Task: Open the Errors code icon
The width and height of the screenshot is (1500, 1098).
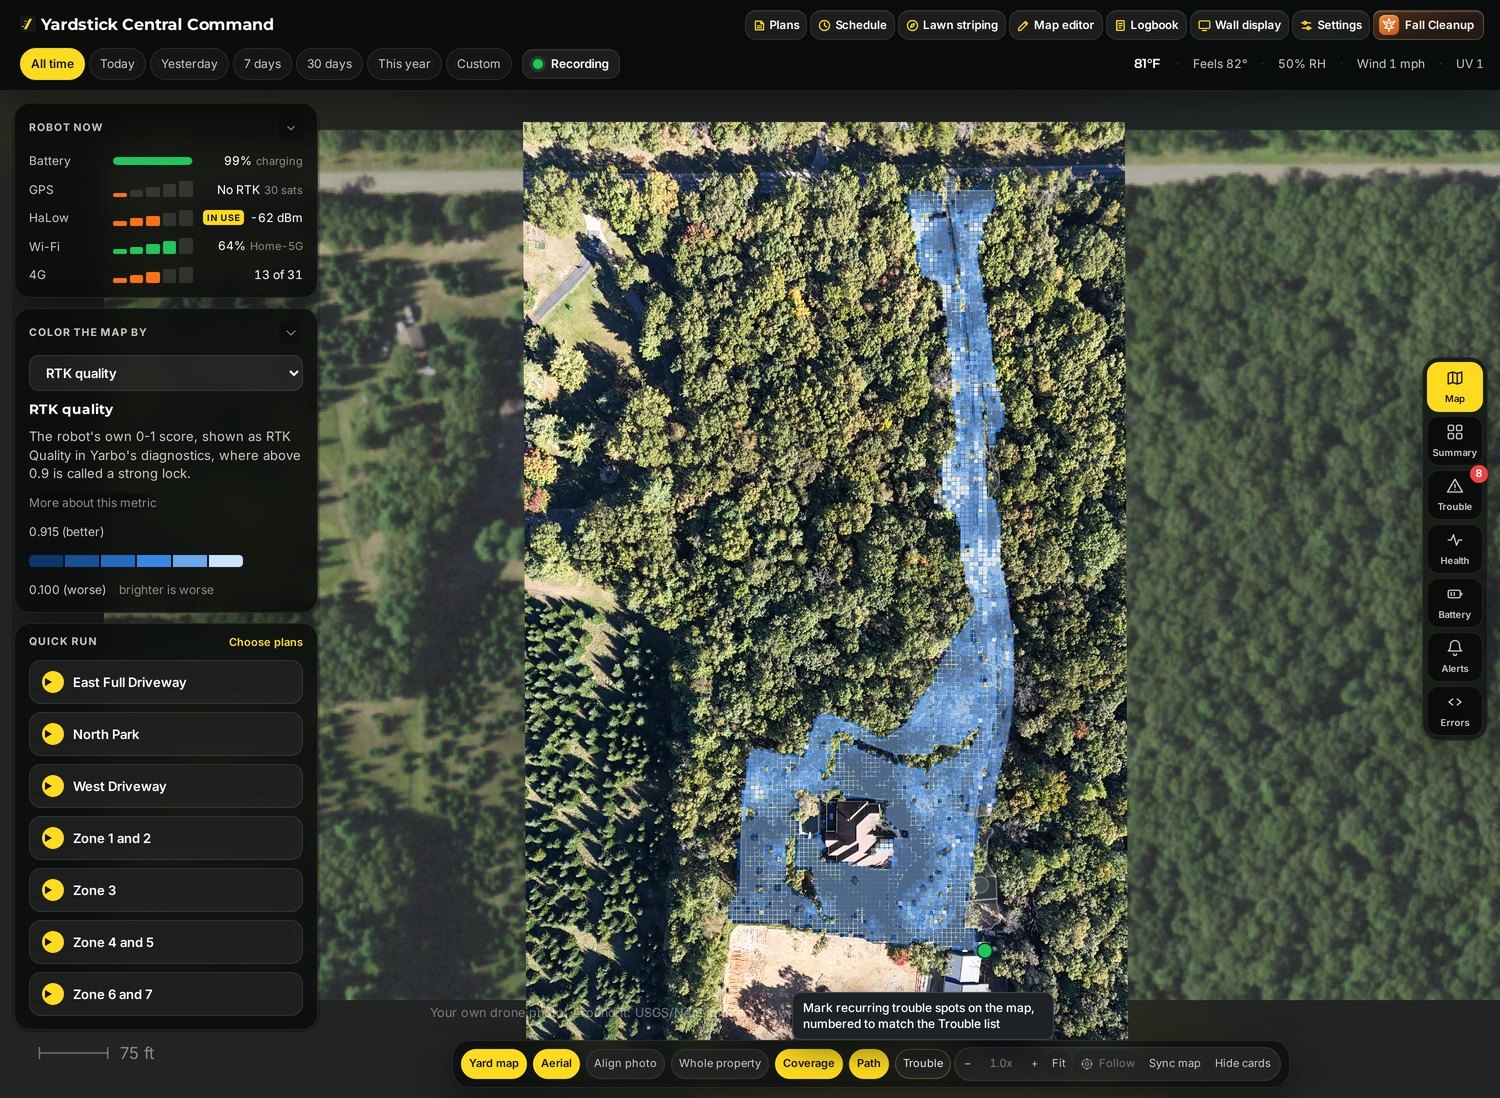Action: click(x=1454, y=710)
